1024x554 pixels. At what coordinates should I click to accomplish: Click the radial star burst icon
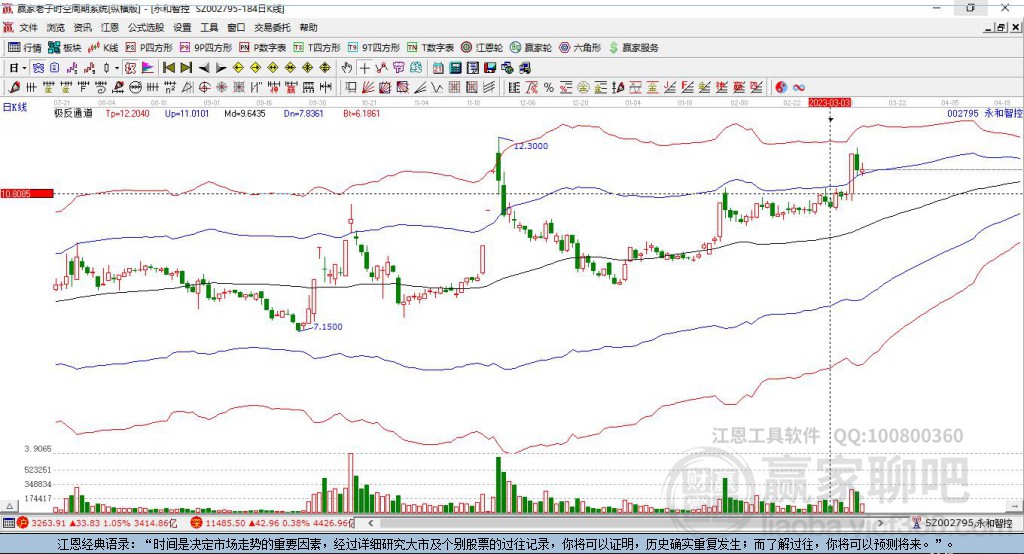[x=221, y=87]
